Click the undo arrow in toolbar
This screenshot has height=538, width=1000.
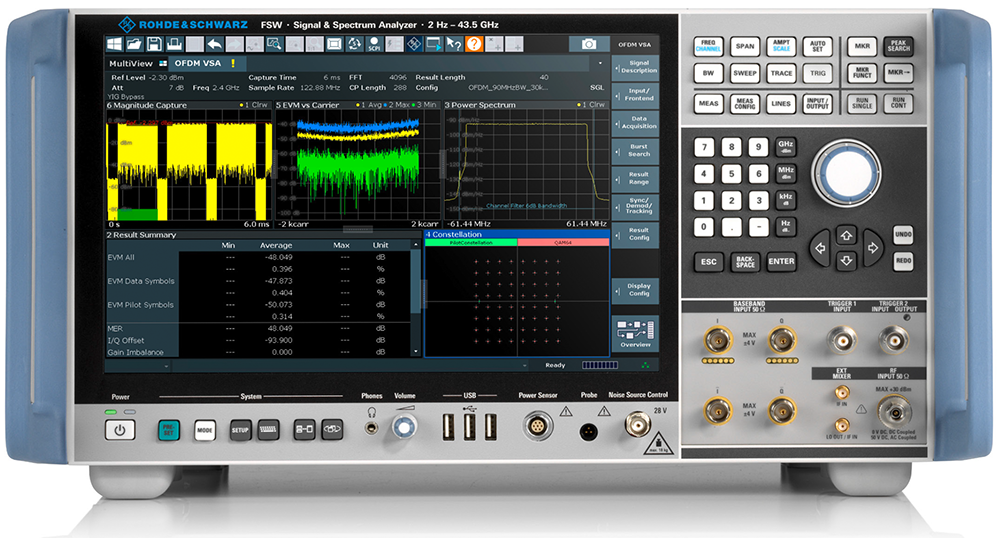214,44
